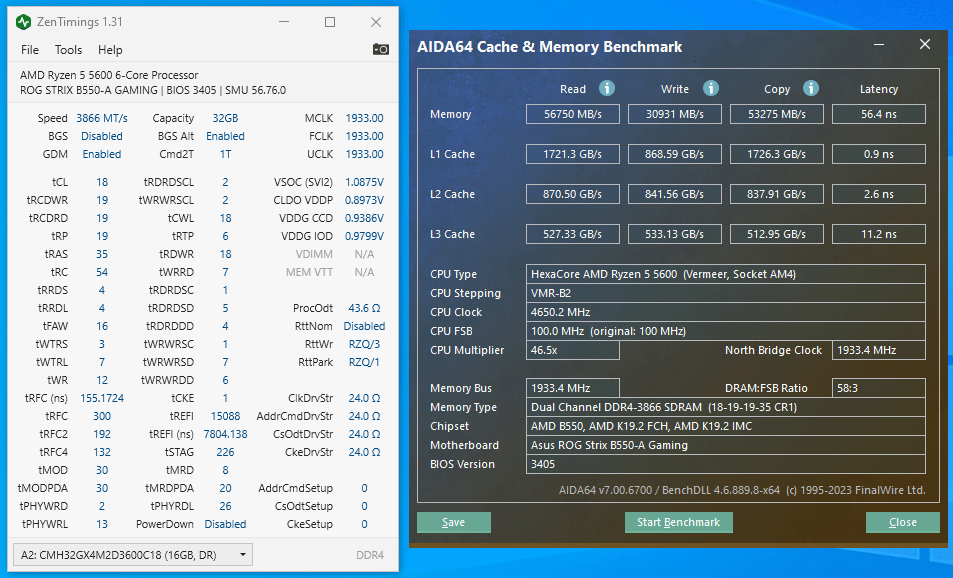The width and height of the screenshot is (953, 578).
Task: Click the tREFI (ns) 7804.138 value
Action: (x=225, y=434)
